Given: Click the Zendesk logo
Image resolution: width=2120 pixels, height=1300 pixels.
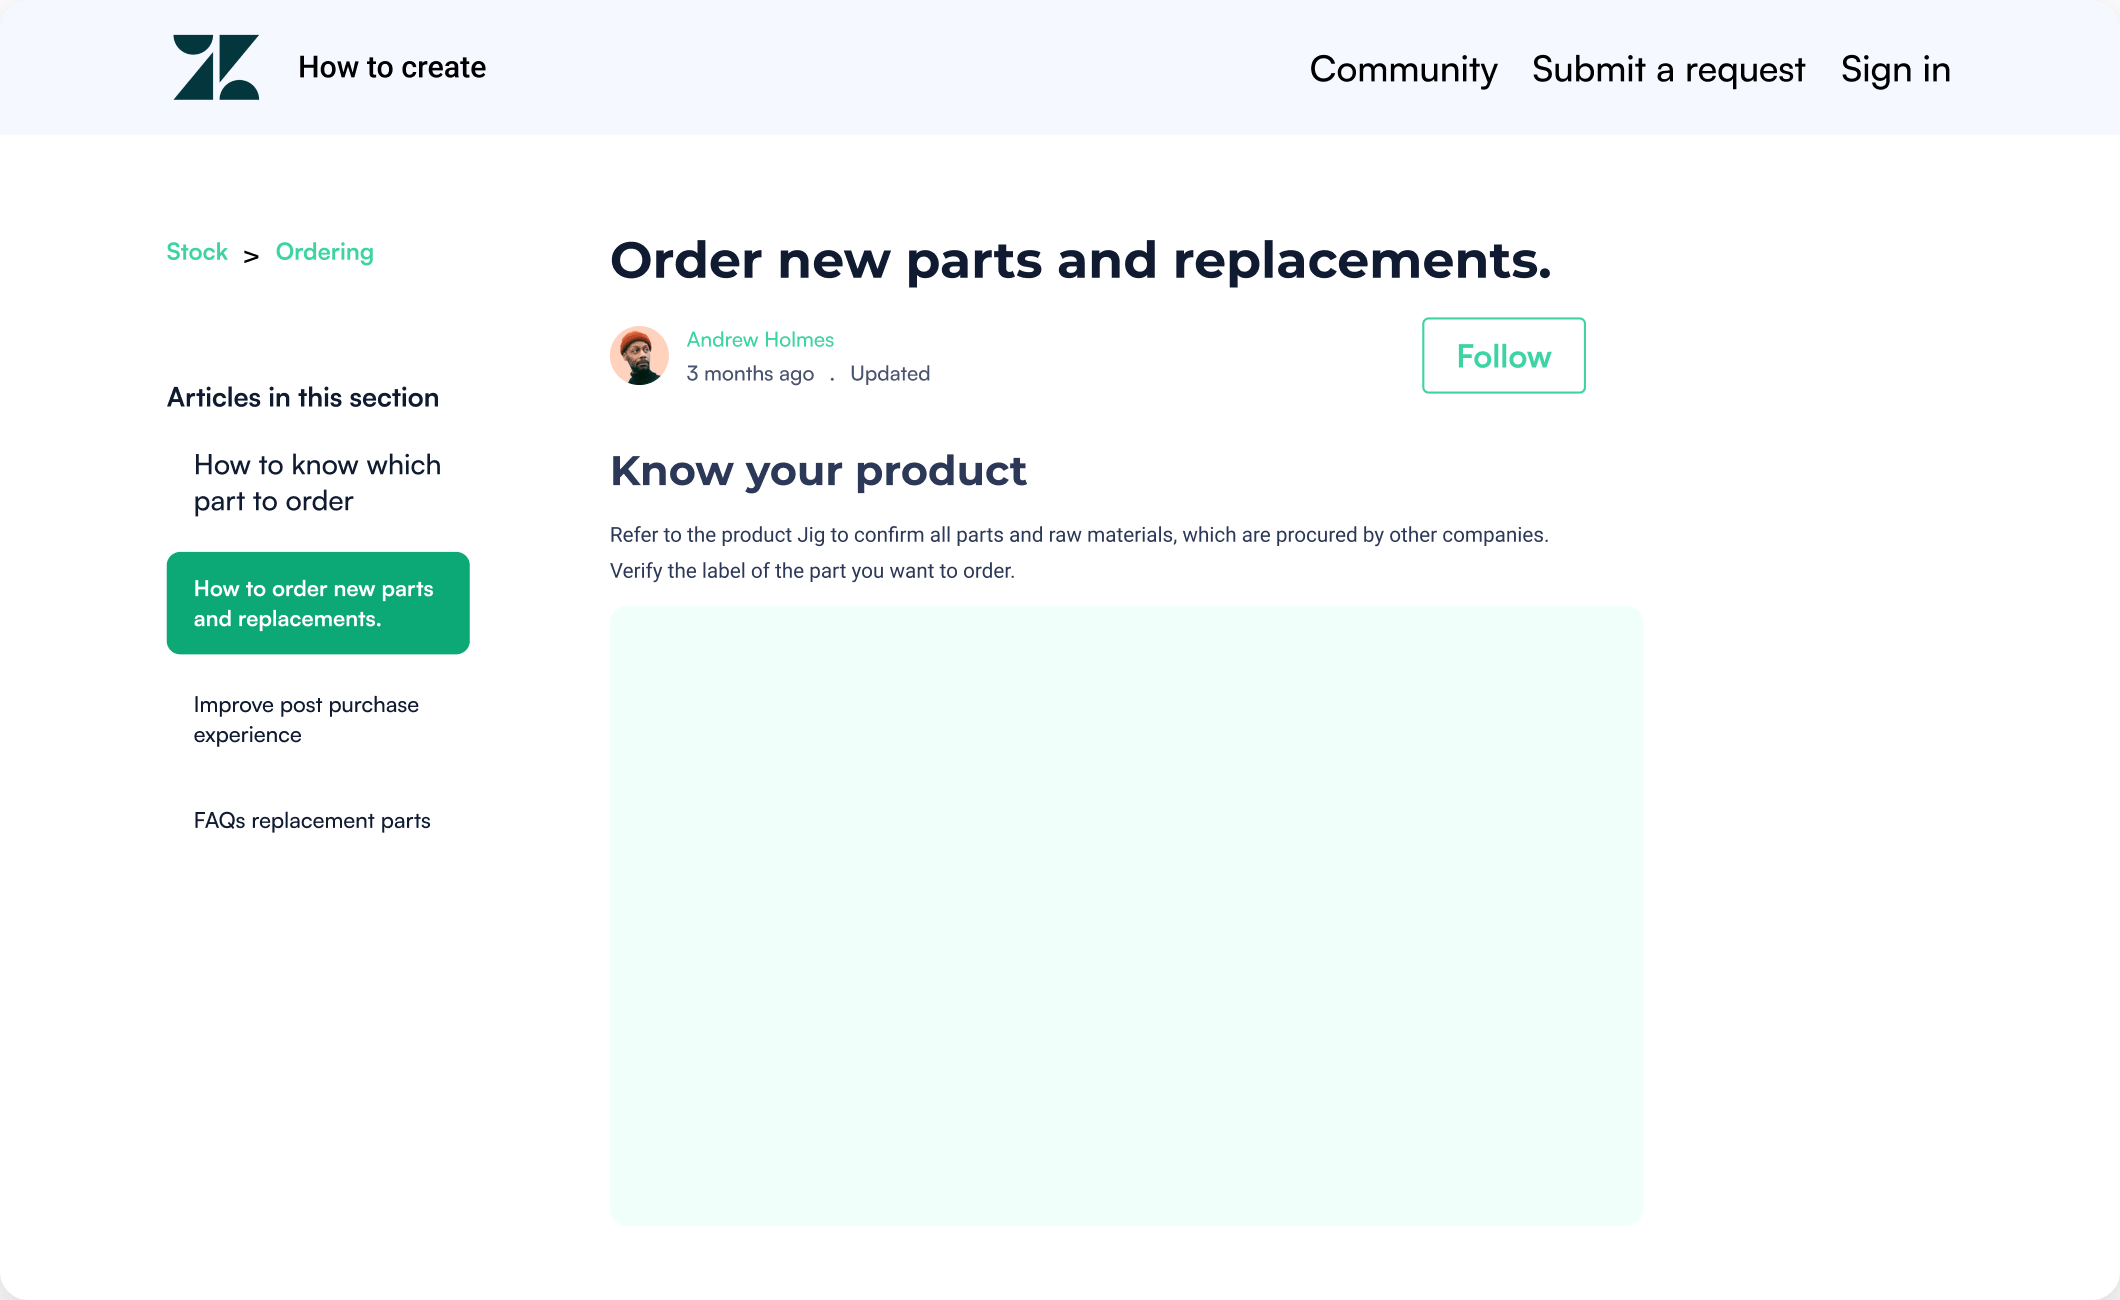Looking at the screenshot, I should tap(216, 67).
